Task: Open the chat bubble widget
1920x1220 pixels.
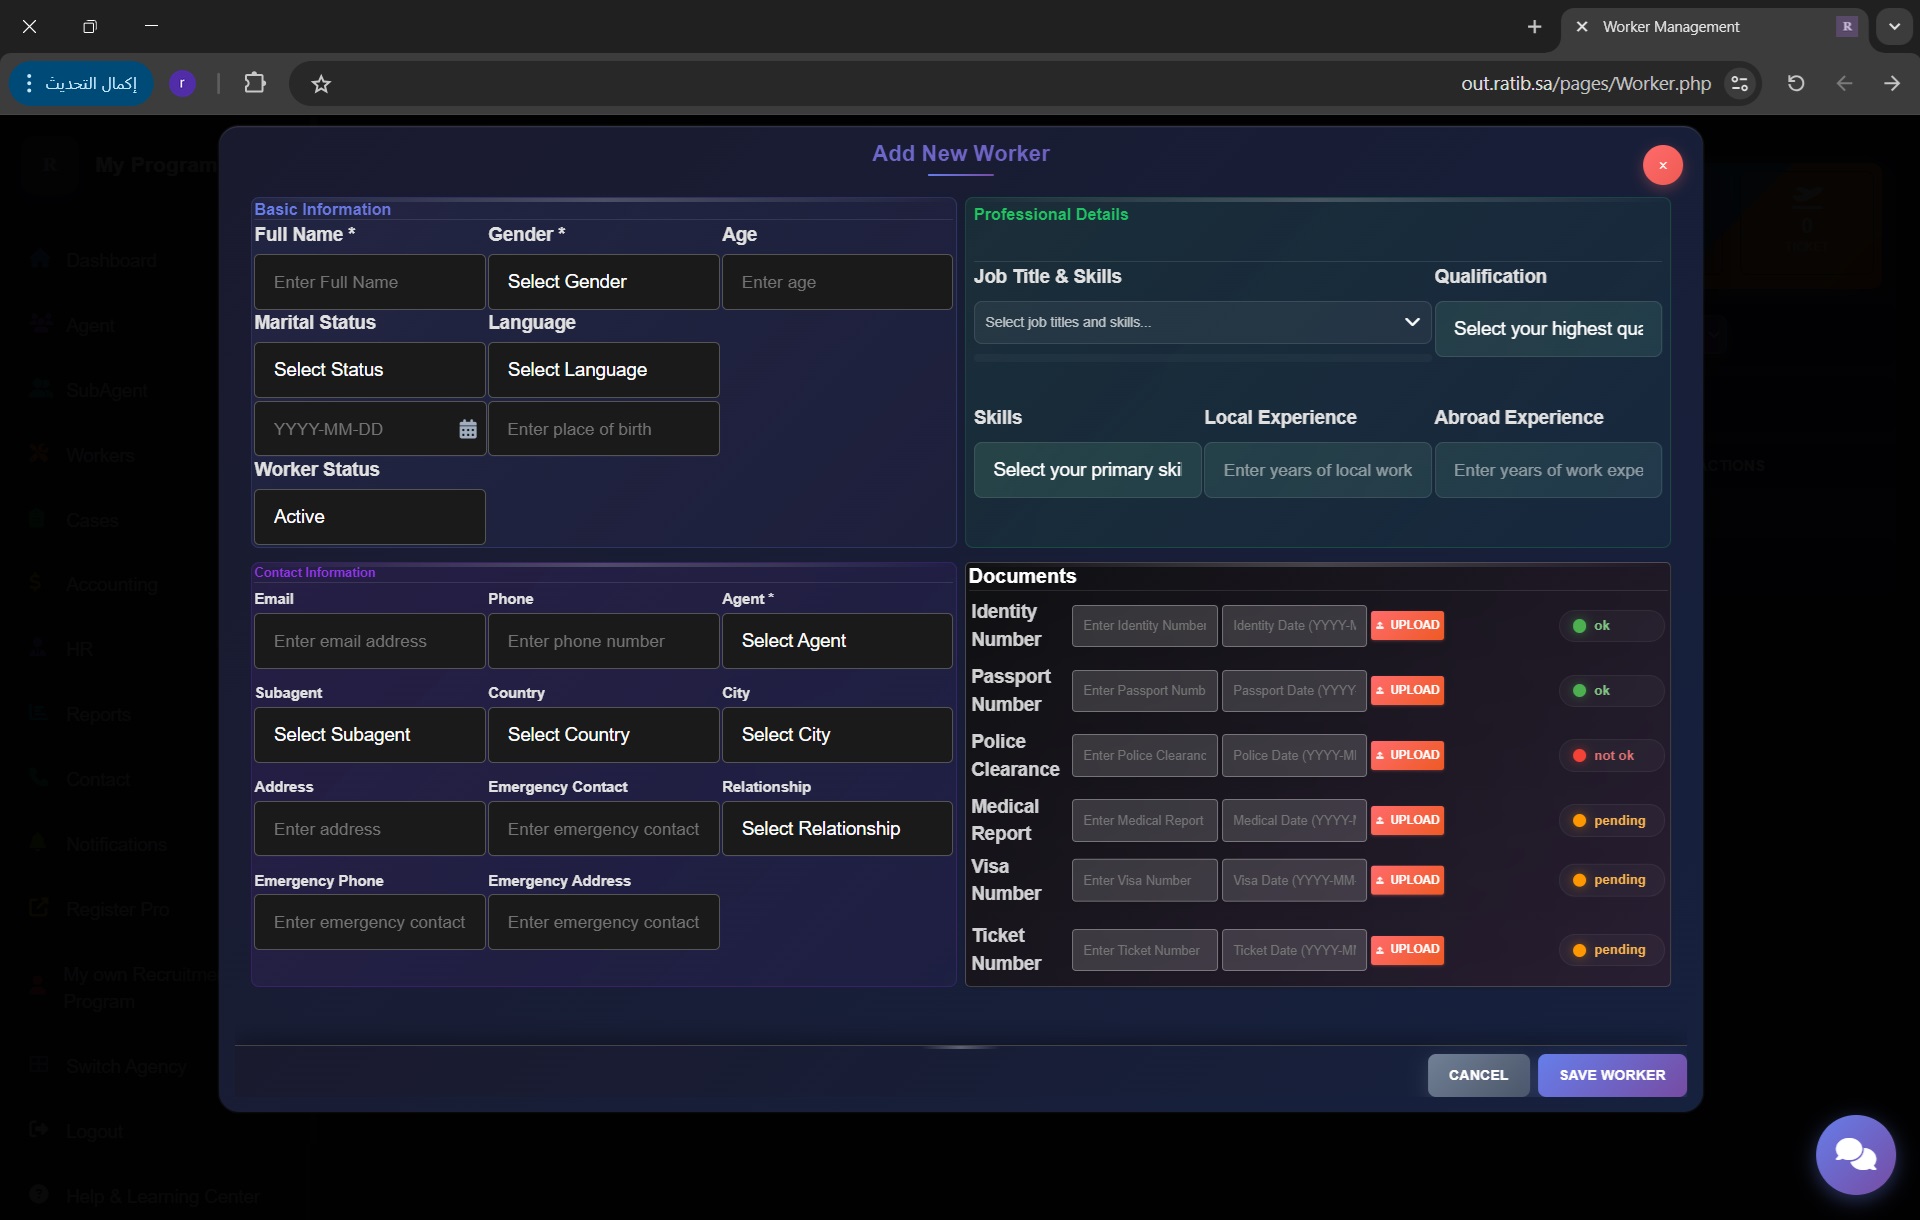Action: pos(1855,1155)
